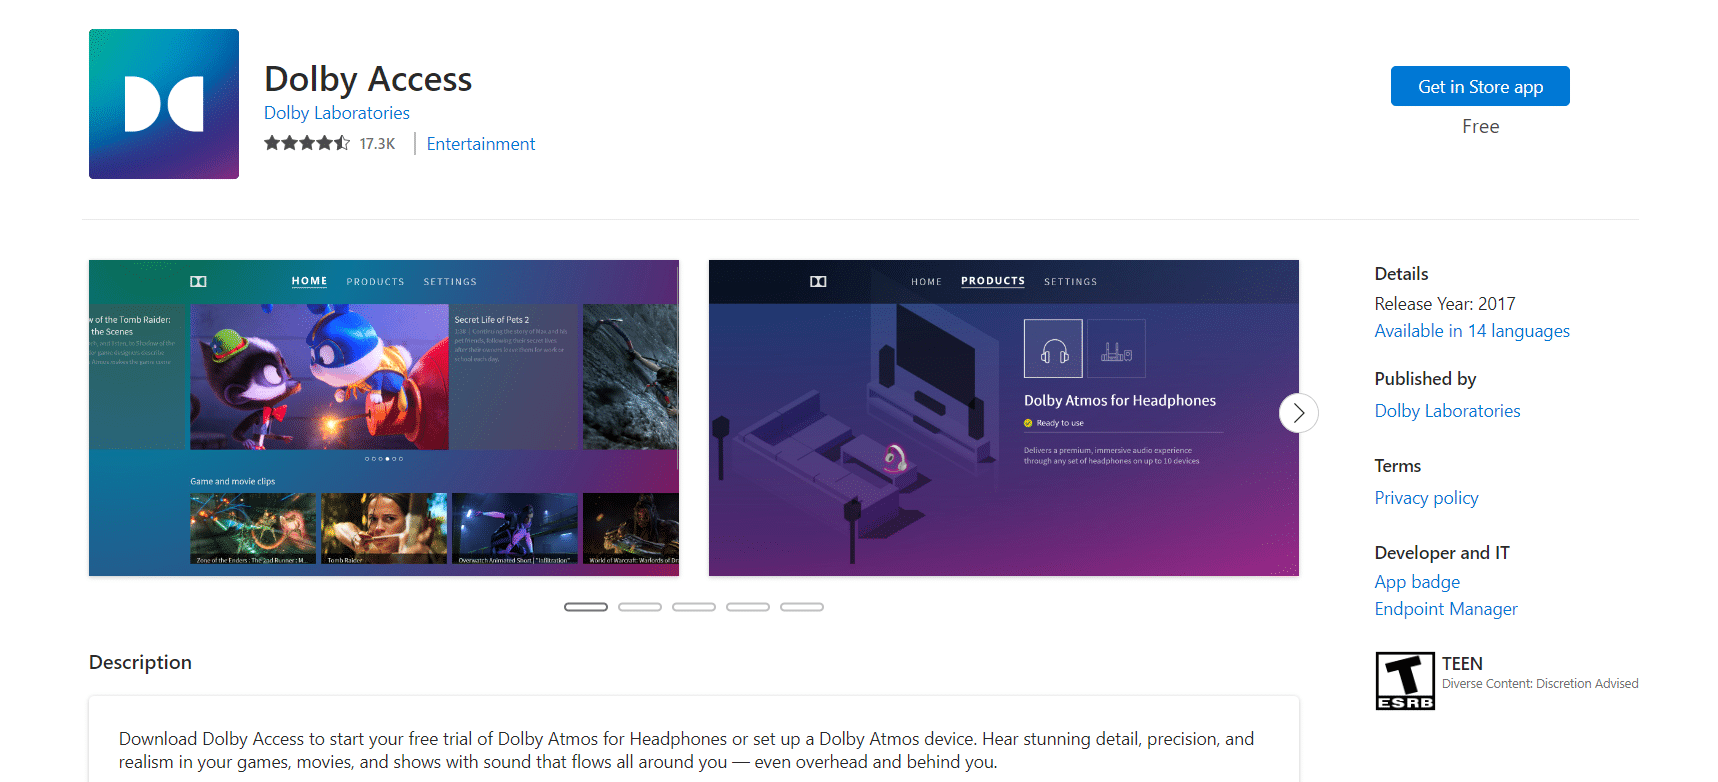Viewport: 1718px width, 782px height.
Task: Open the Entertainment category link
Action: [481, 144]
